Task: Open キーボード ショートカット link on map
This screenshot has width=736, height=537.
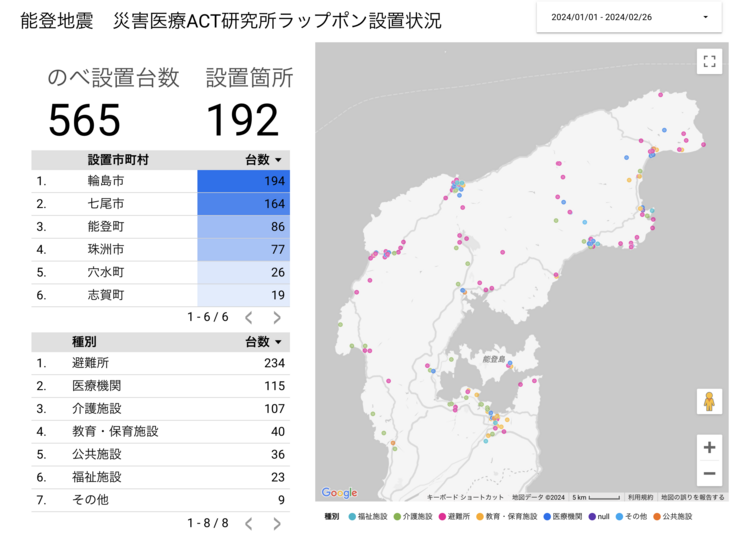Action: [465, 497]
